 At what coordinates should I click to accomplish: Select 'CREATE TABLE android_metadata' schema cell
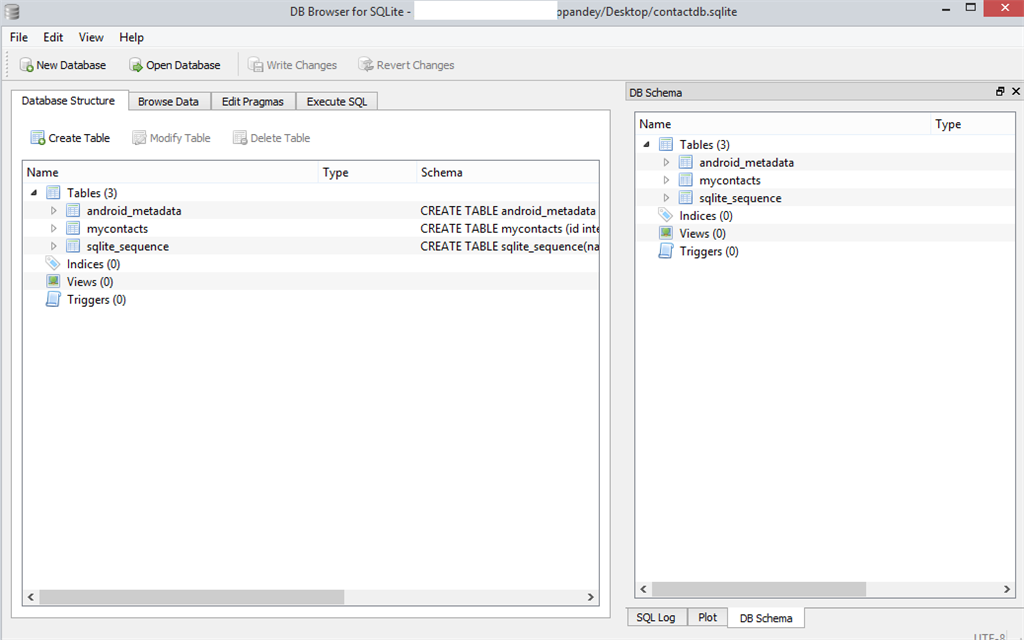508,210
